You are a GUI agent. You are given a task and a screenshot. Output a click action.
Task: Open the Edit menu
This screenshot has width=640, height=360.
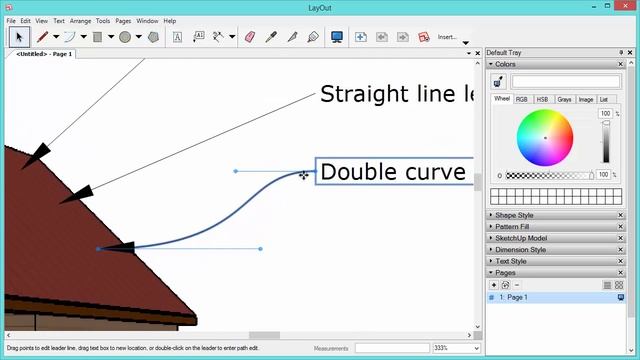pos(25,21)
